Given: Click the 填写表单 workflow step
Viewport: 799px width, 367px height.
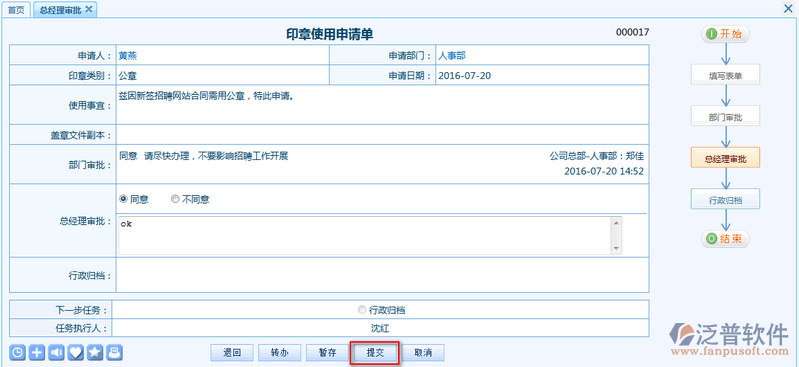Looking at the screenshot, I should (725, 75).
